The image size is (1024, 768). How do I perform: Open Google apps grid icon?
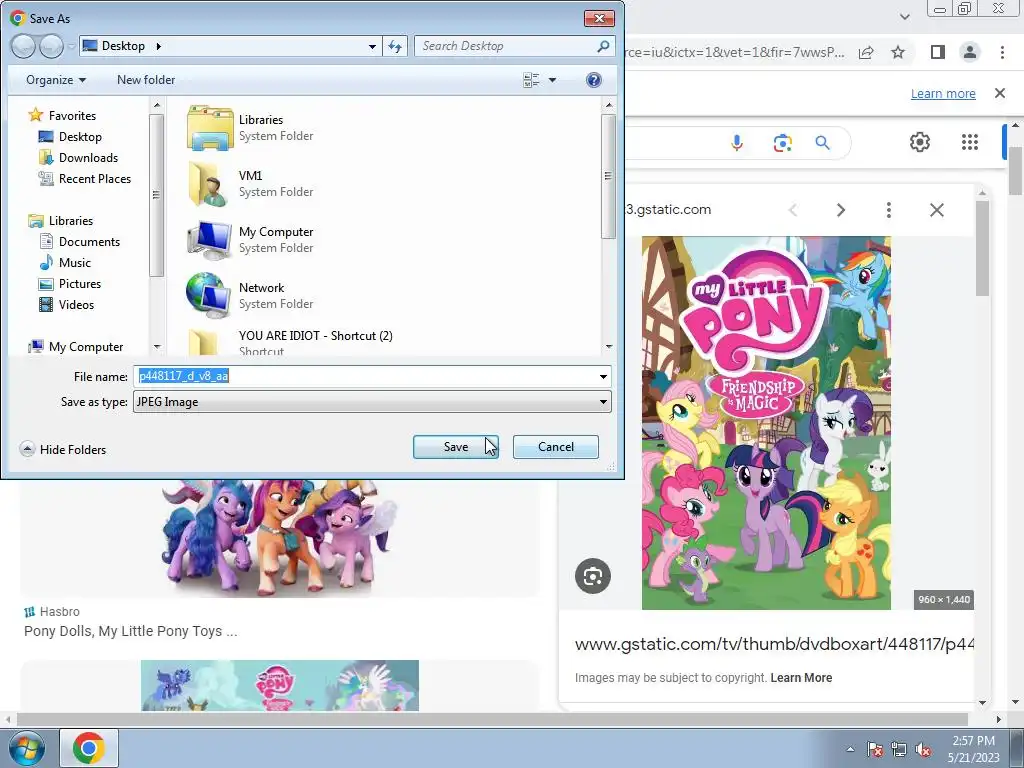tap(970, 142)
